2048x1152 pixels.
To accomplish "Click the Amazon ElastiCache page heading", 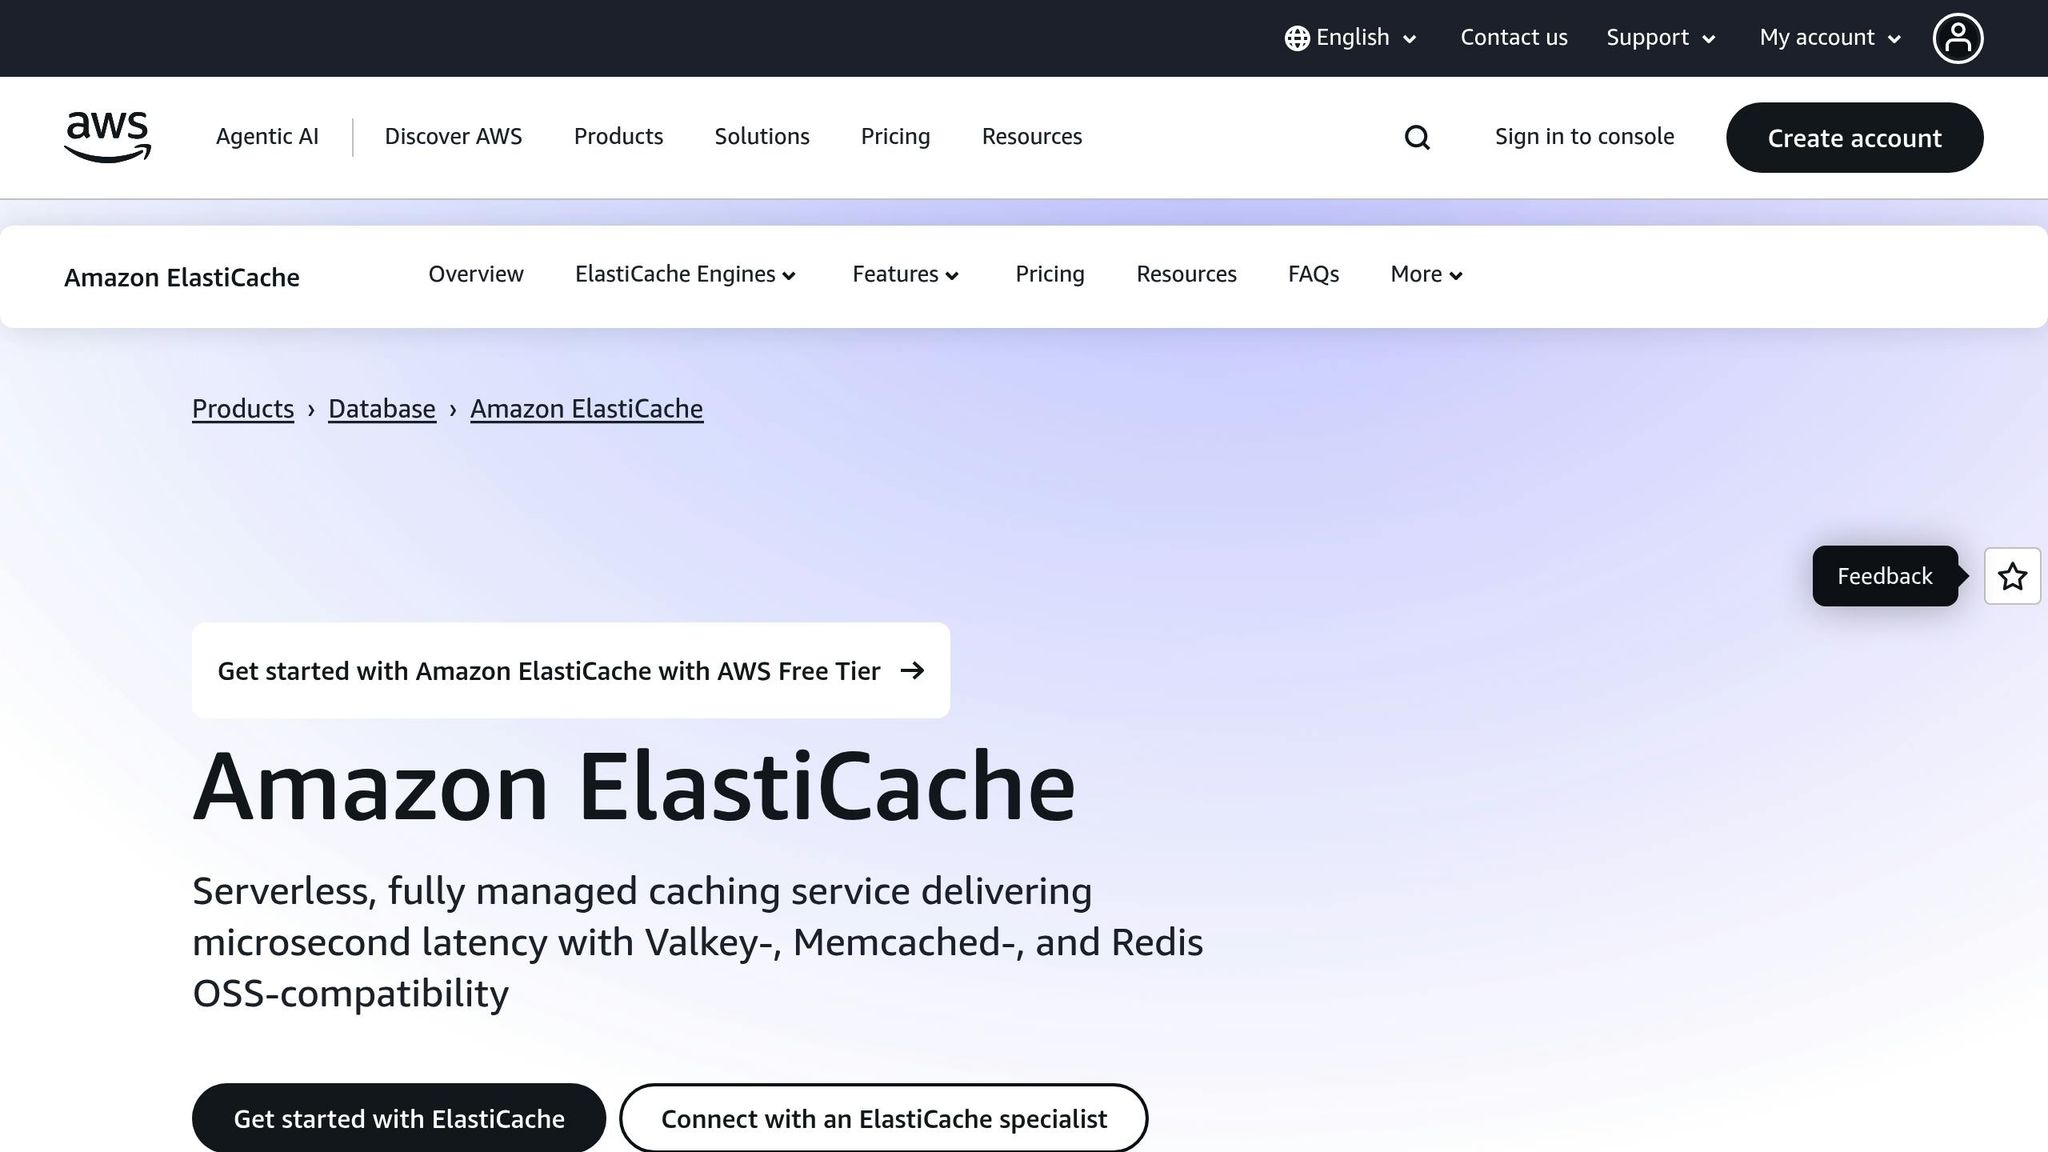I will pyautogui.click(x=634, y=786).
